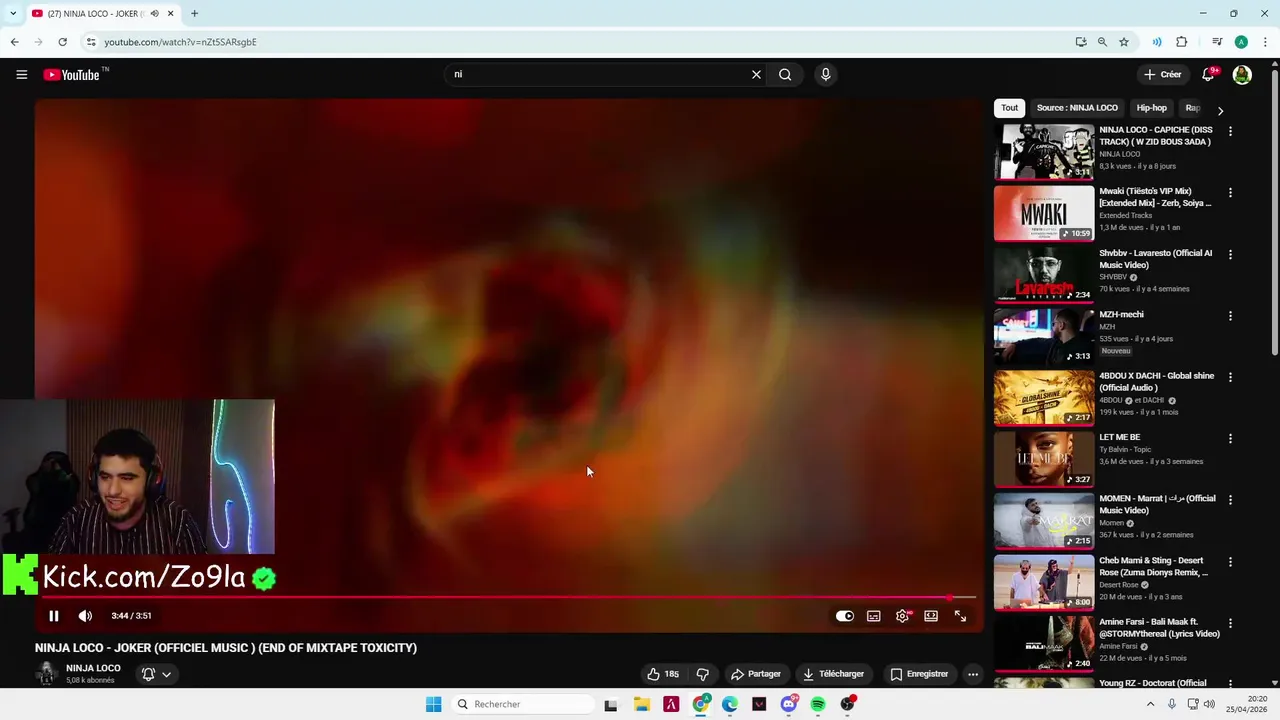Toggle subtitles in the player

(x=874, y=616)
